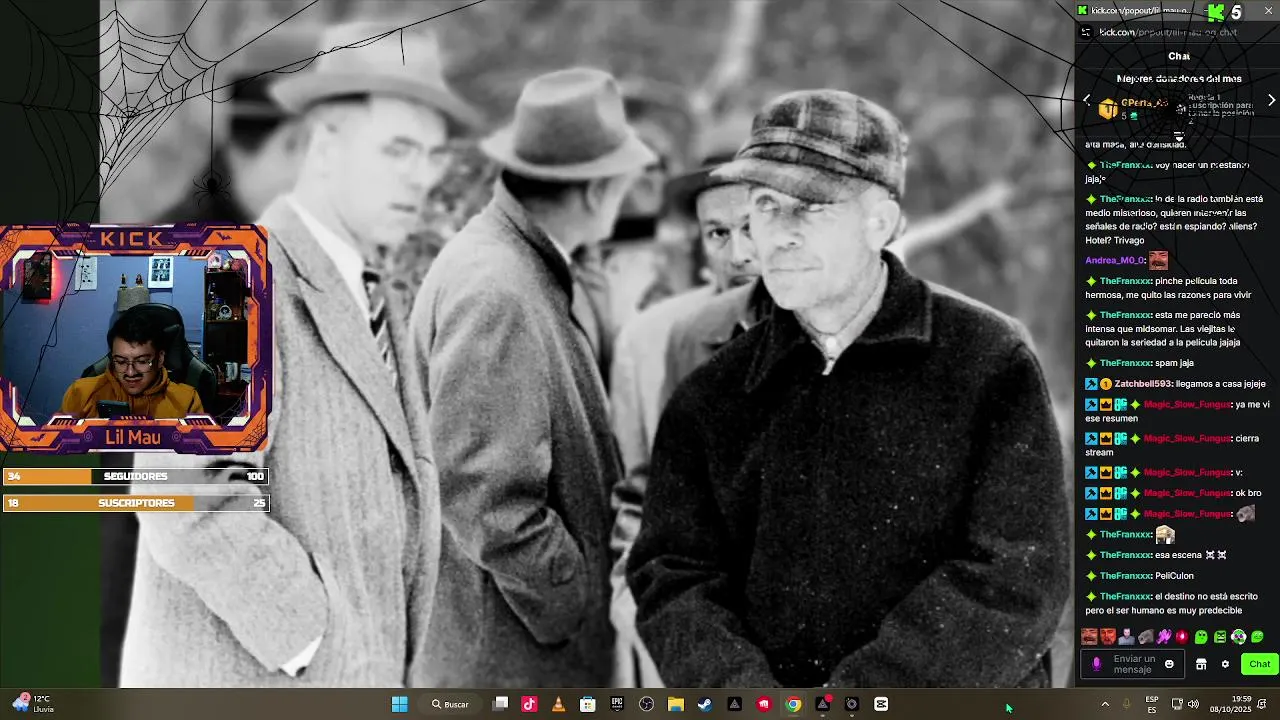
Task: Insert the green headphones character emote
Action: tap(1239, 637)
